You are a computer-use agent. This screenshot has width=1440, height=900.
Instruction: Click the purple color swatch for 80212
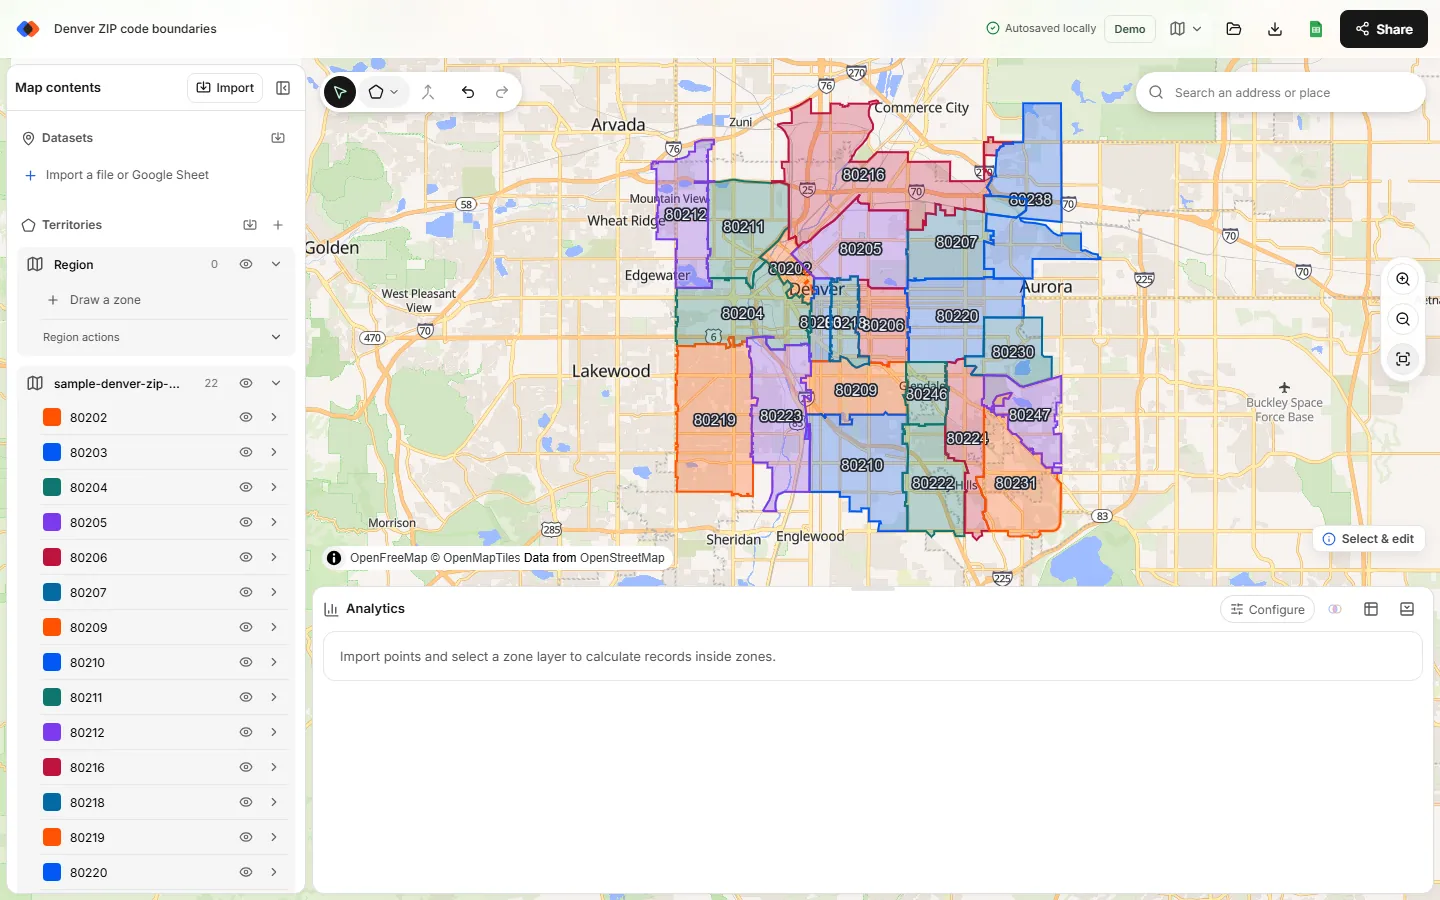pos(52,732)
